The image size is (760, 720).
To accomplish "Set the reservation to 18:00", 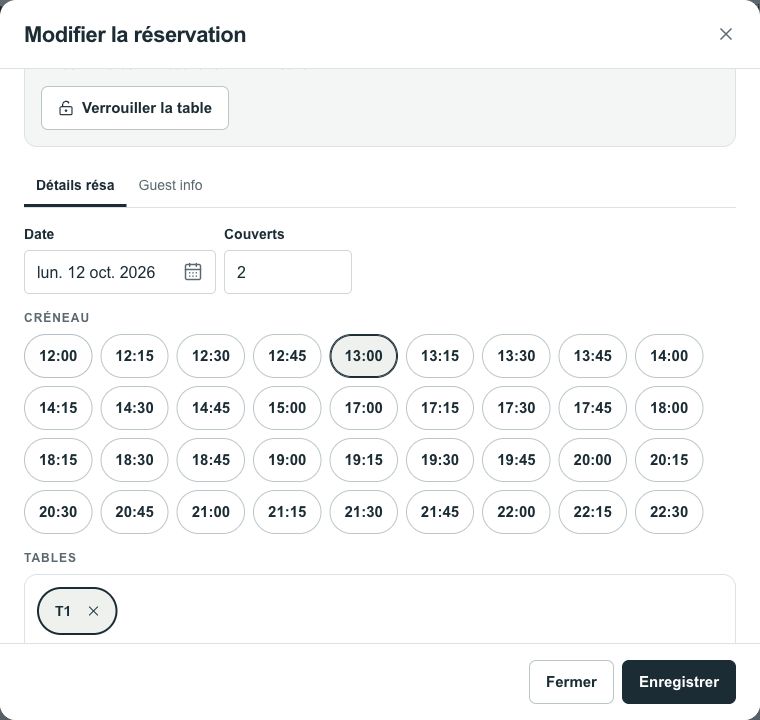I will pyautogui.click(x=669, y=408).
